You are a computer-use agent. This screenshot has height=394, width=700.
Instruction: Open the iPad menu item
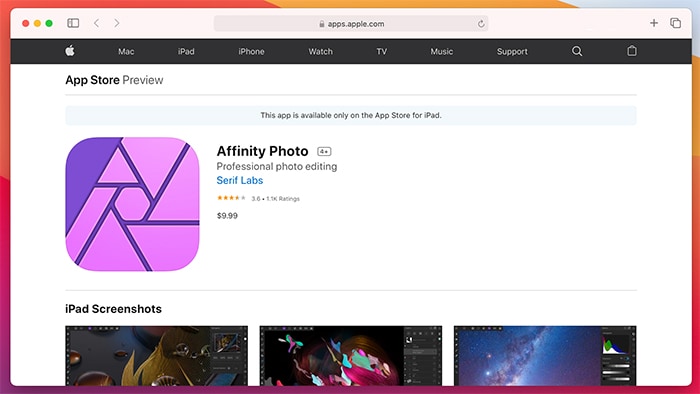(186, 51)
